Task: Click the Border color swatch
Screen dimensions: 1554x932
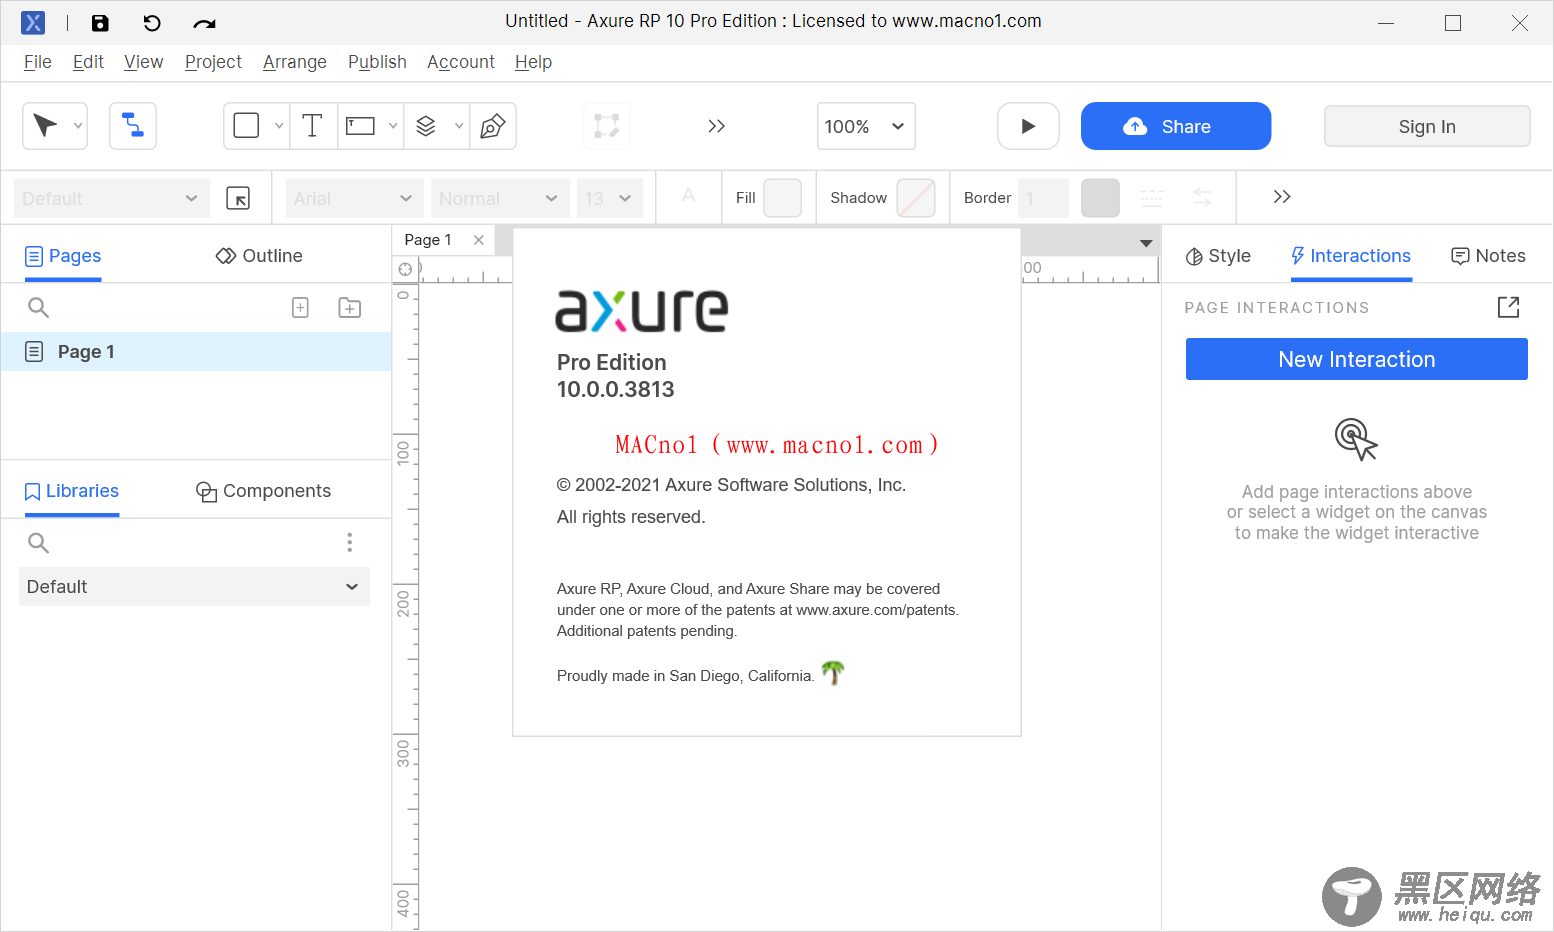Action: [1100, 198]
